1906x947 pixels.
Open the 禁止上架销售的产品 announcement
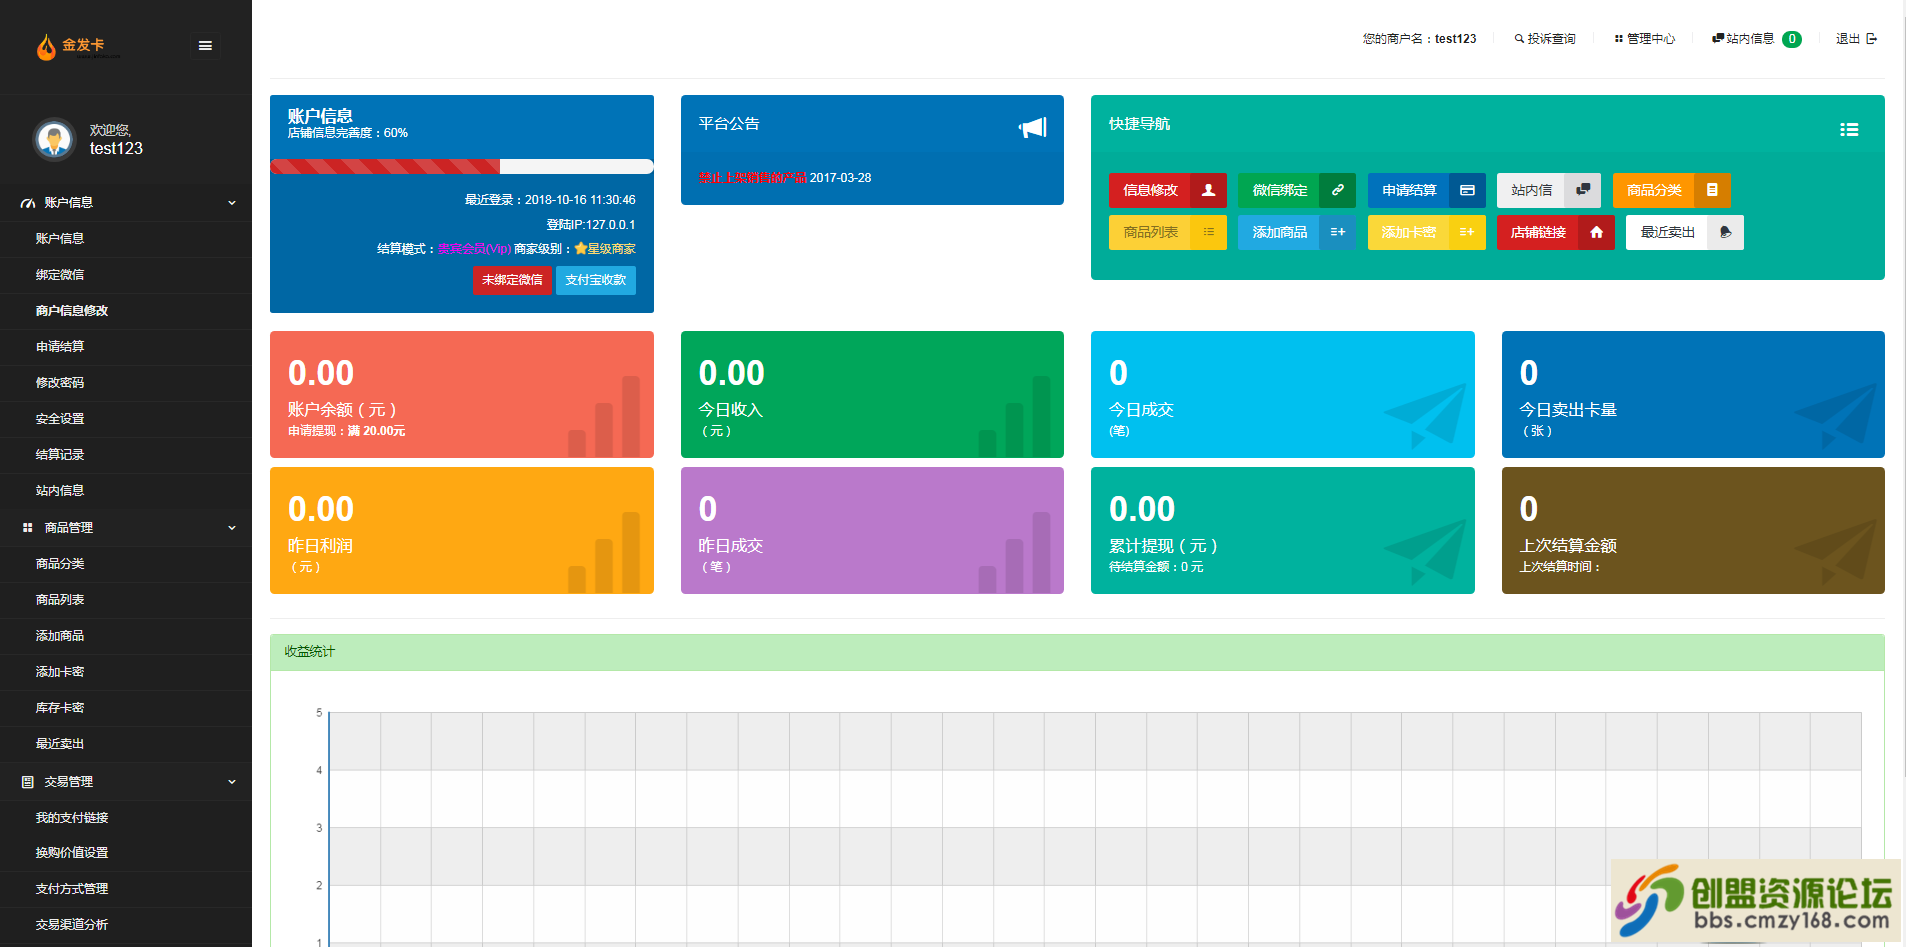point(753,178)
